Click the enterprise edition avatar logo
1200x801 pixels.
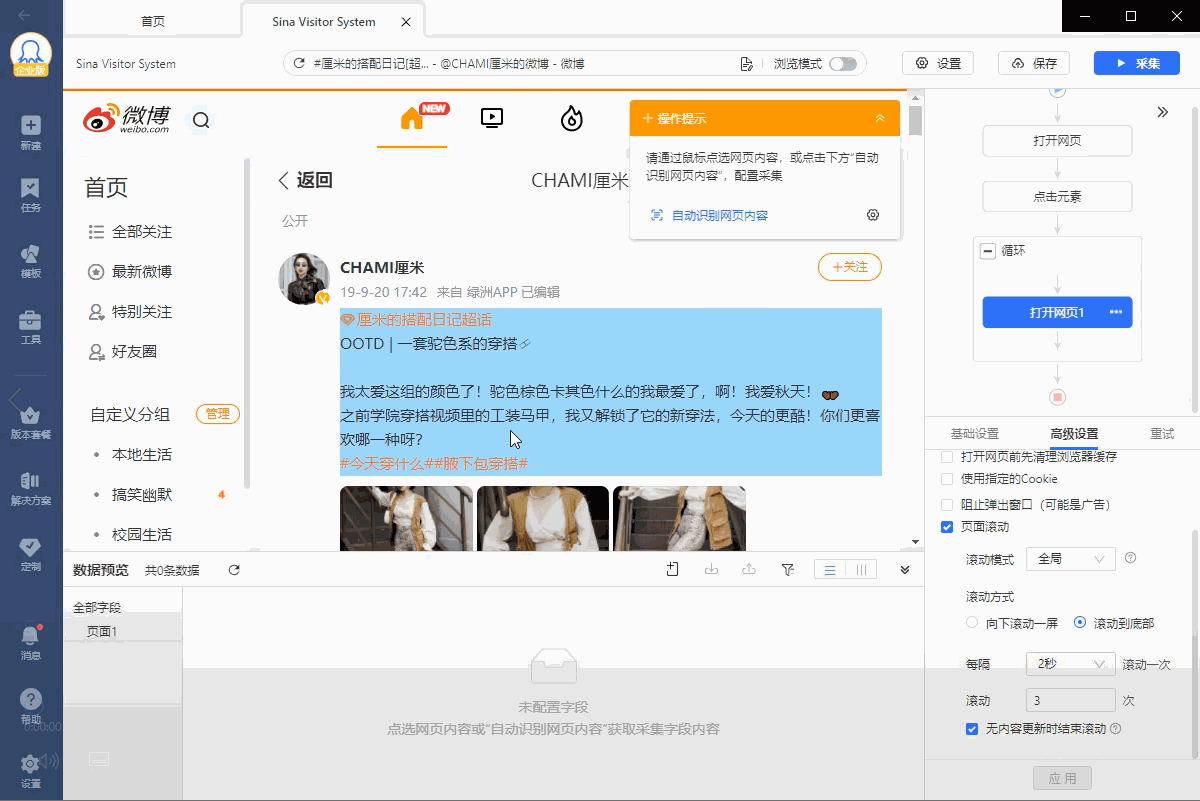click(x=30, y=55)
